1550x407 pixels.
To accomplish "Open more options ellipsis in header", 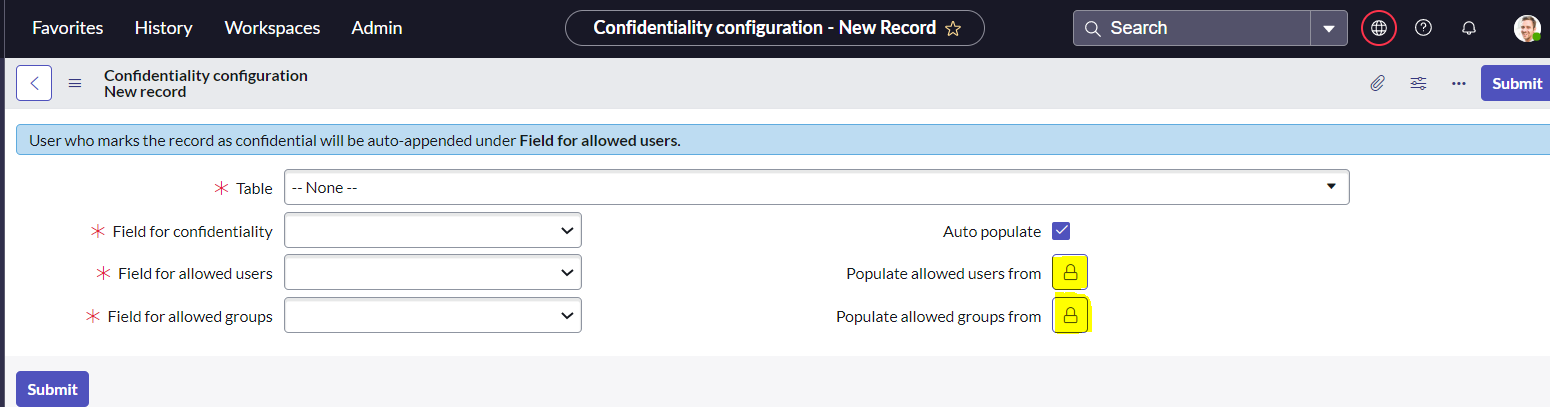I will coord(1459,83).
